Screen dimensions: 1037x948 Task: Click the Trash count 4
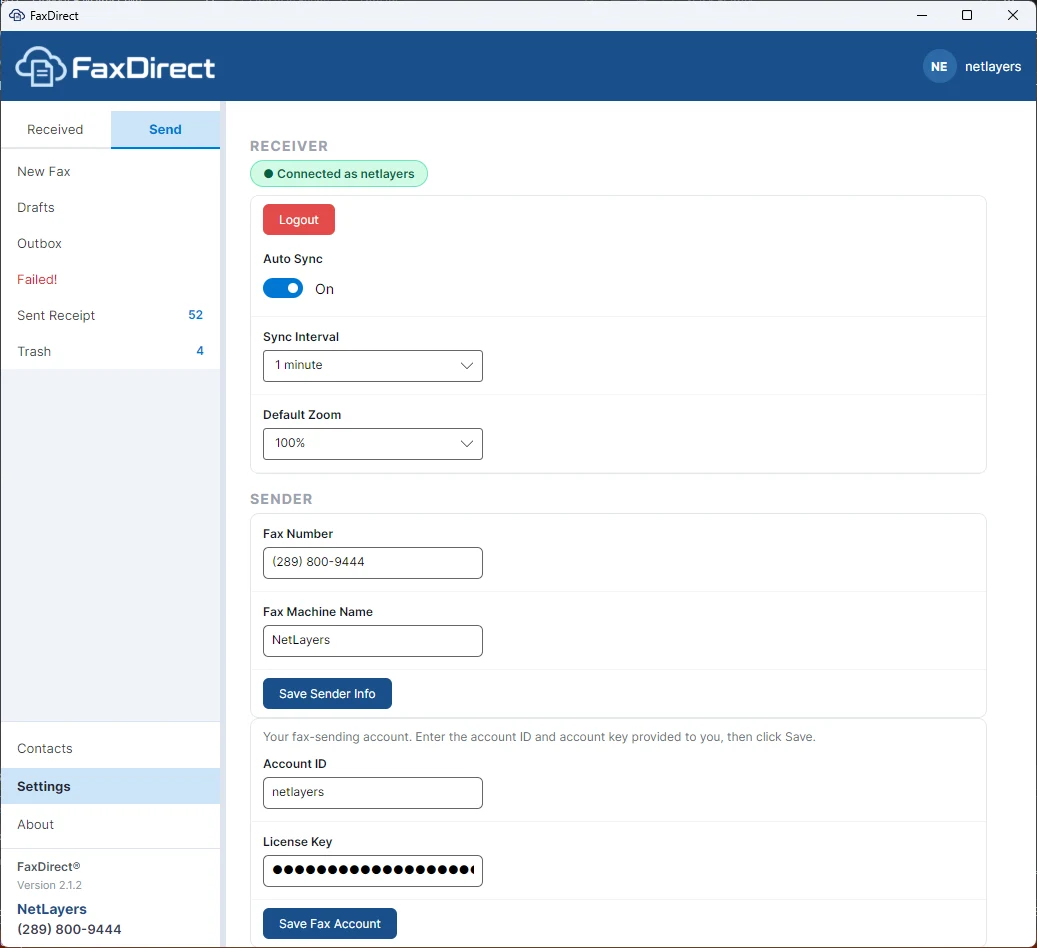pos(200,351)
